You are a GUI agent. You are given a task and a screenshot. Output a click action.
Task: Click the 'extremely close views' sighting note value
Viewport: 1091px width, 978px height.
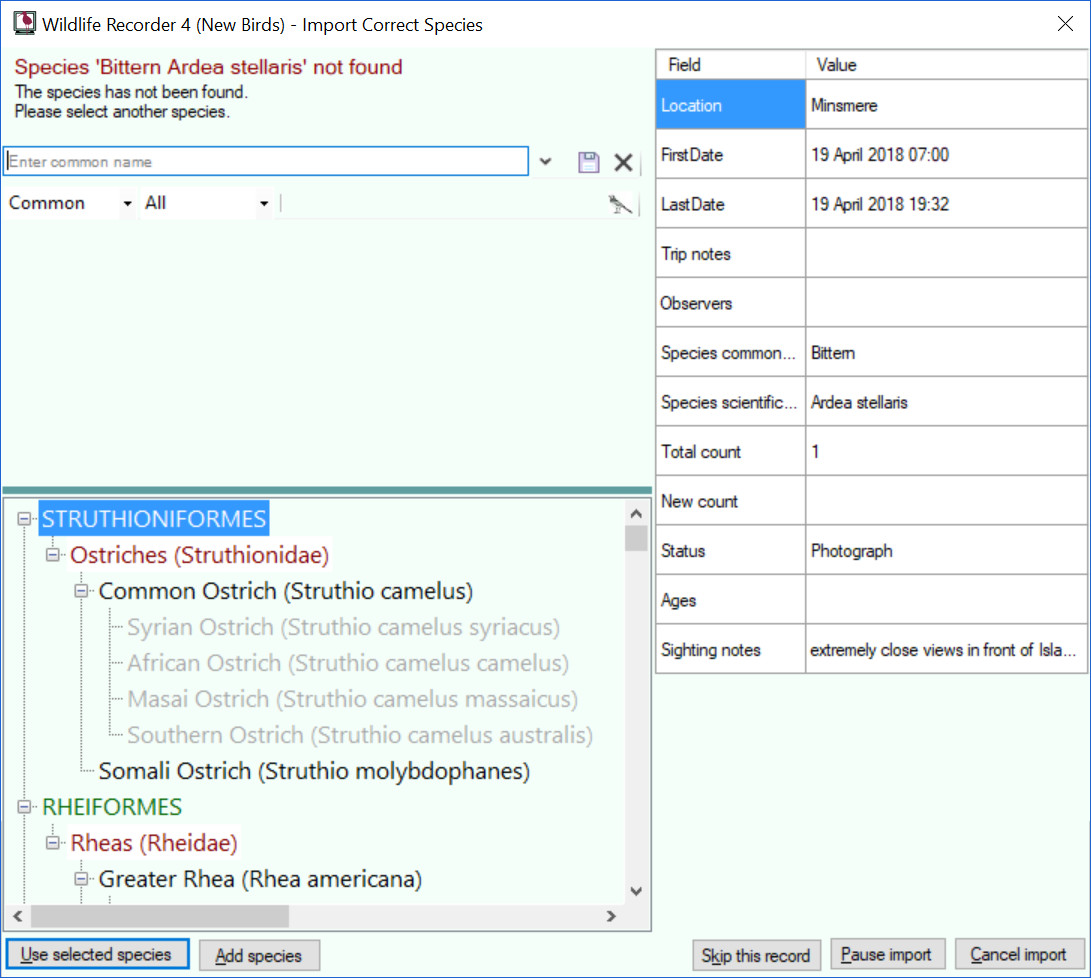point(946,650)
